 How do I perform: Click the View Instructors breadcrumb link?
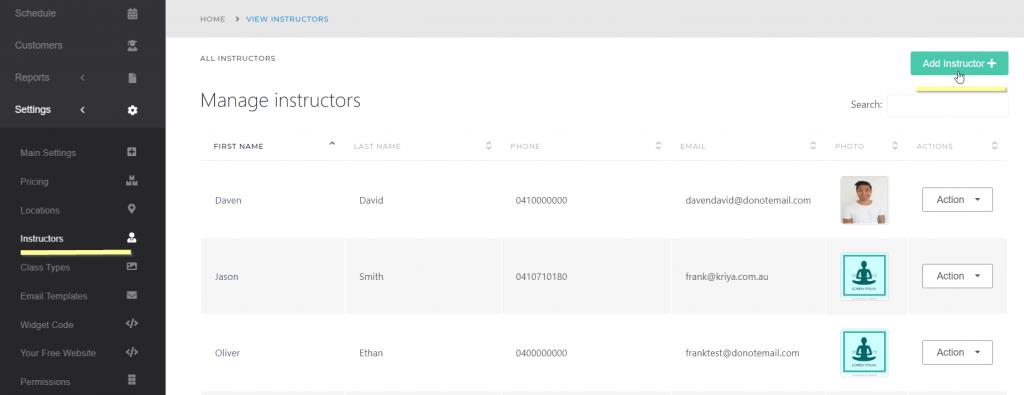pos(287,19)
